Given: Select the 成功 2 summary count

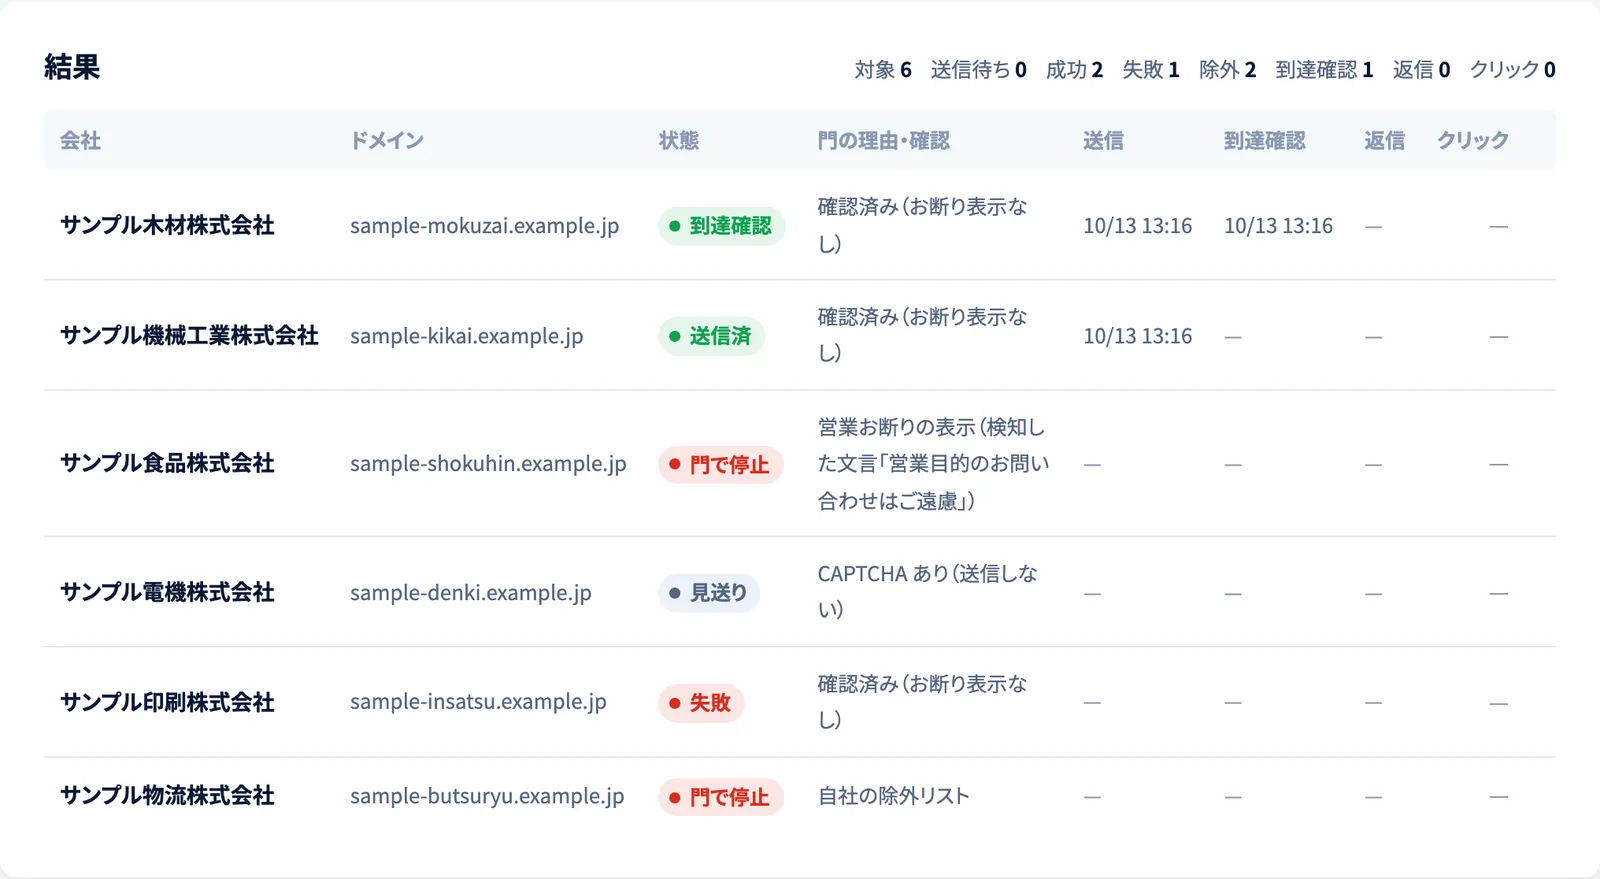Looking at the screenshot, I should click(1074, 69).
